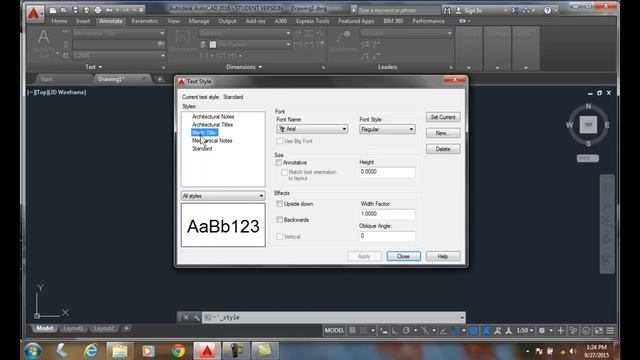Open Windows Explorer folder in taskbar
The width and height of the screenshot is (640, 360).
coord(120,351)
